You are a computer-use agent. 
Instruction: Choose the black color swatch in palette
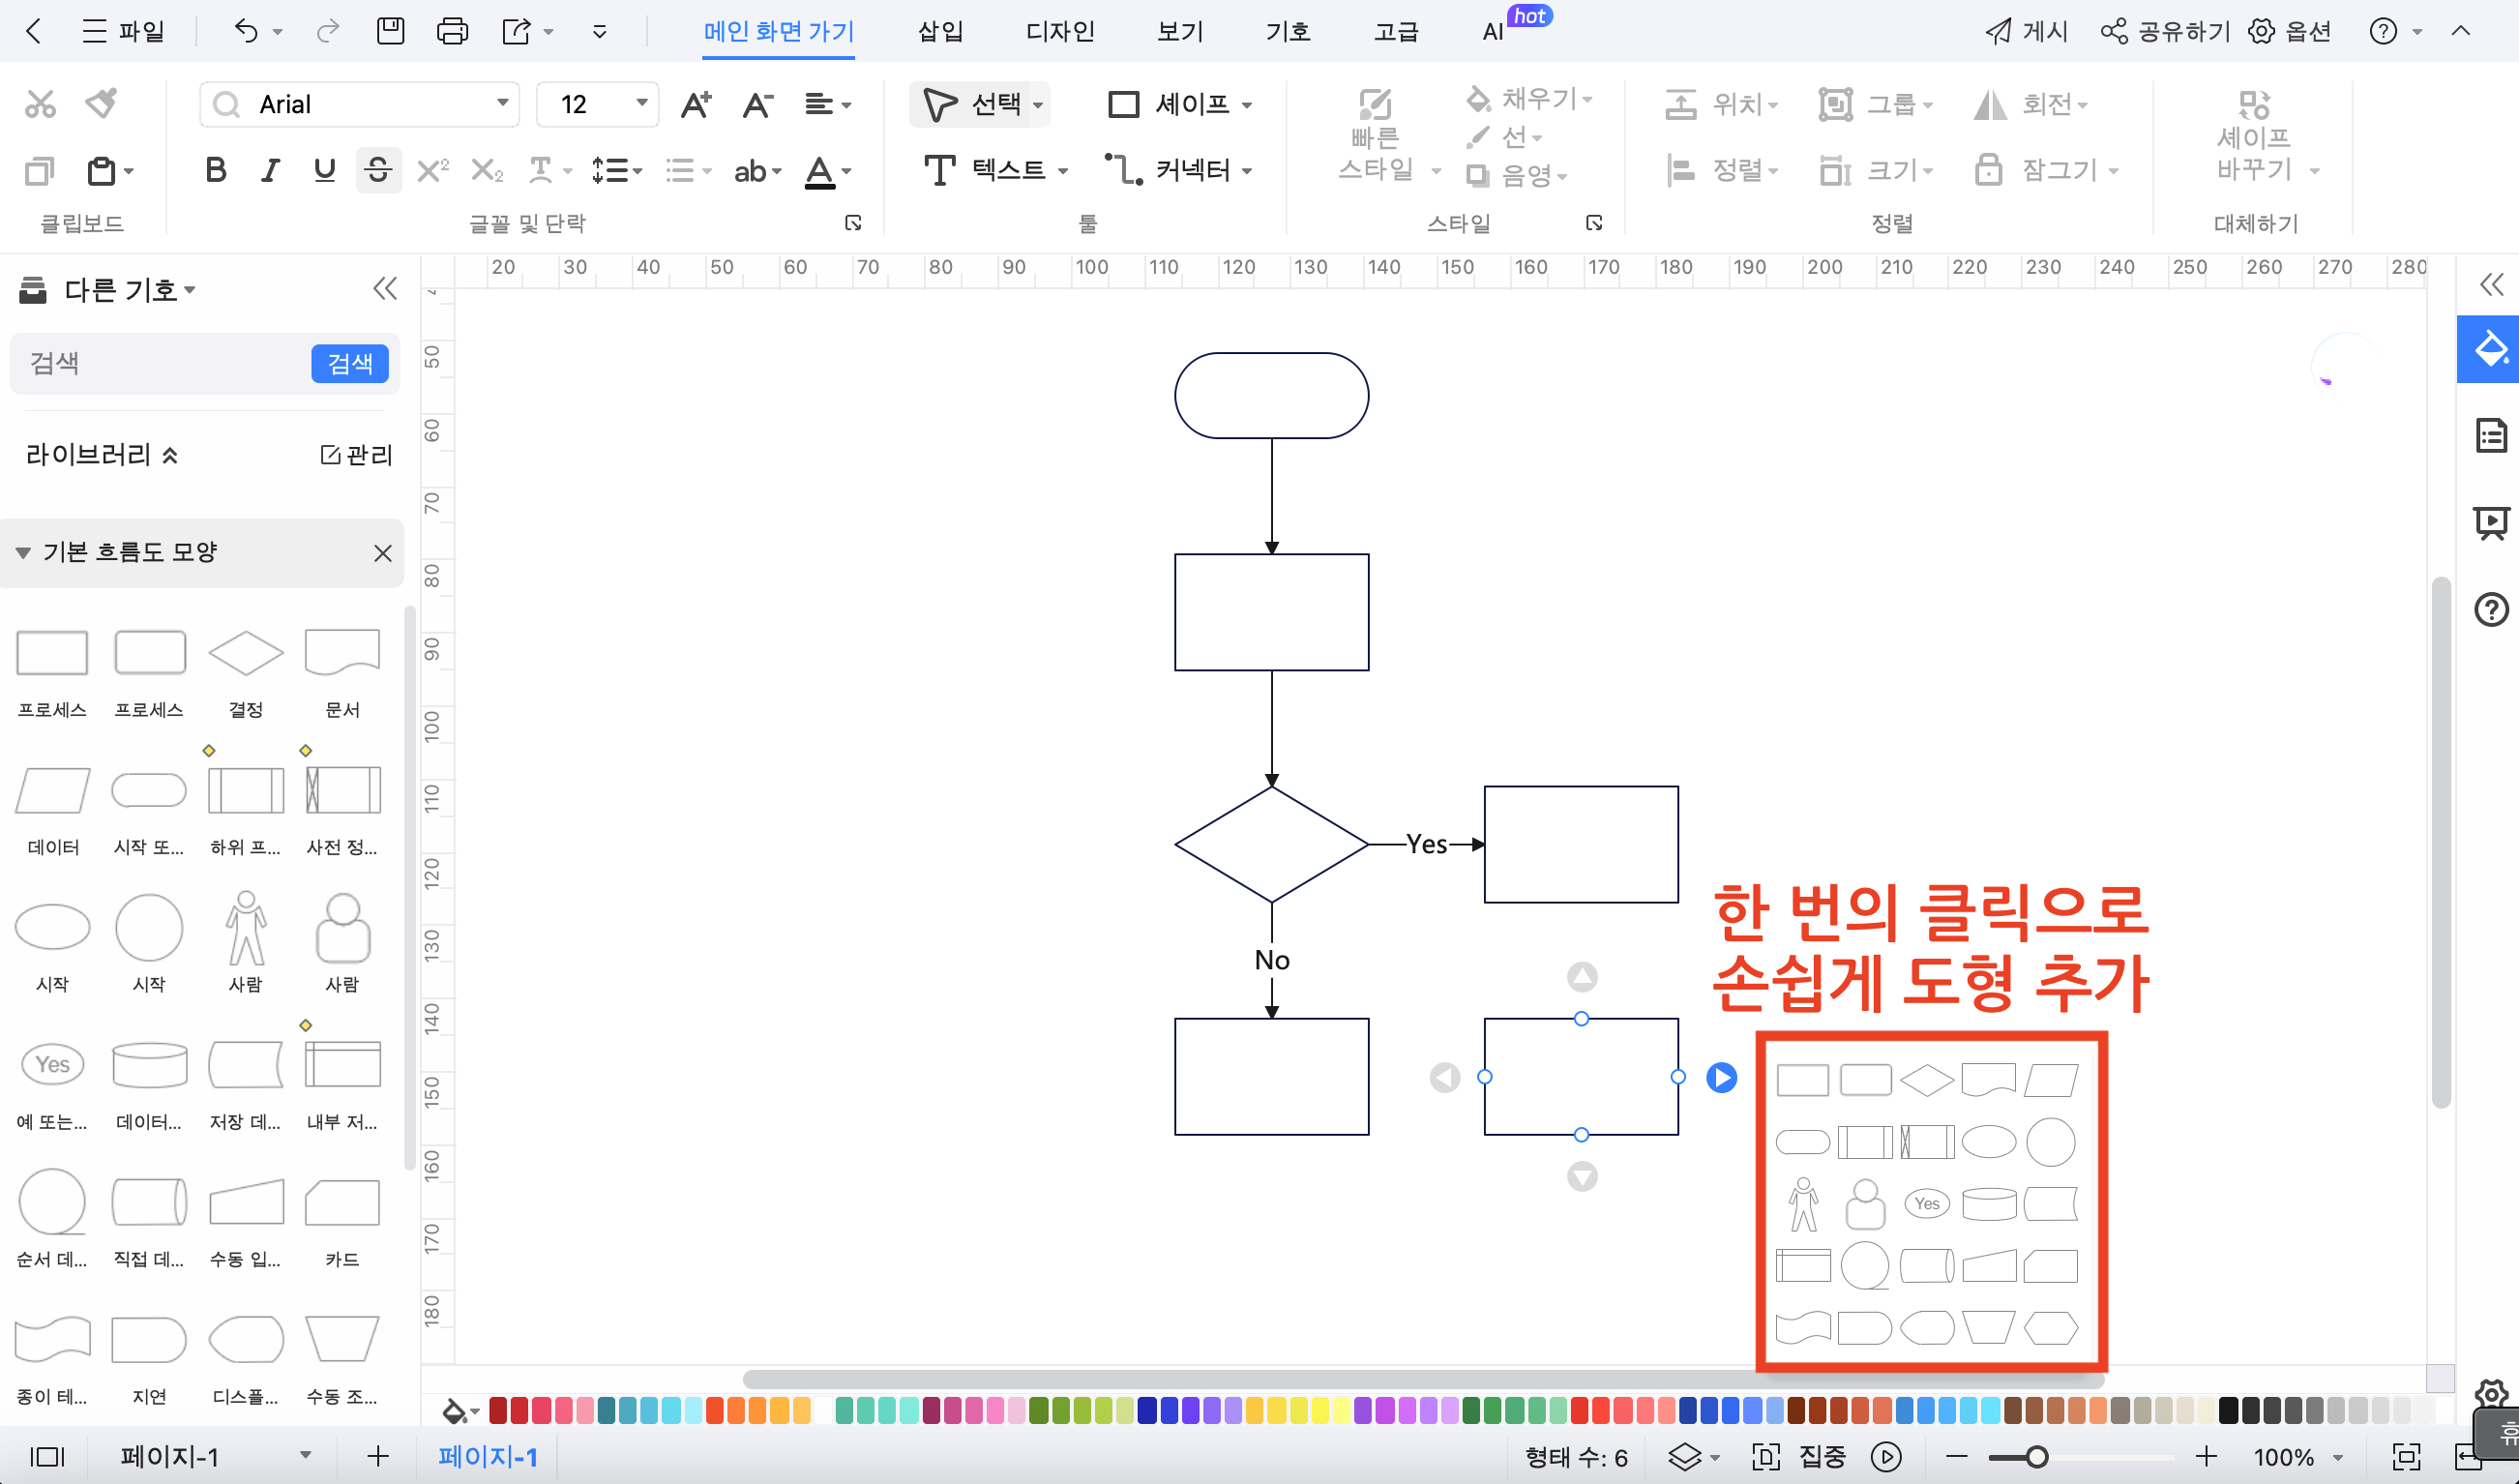point(2228,1411)
